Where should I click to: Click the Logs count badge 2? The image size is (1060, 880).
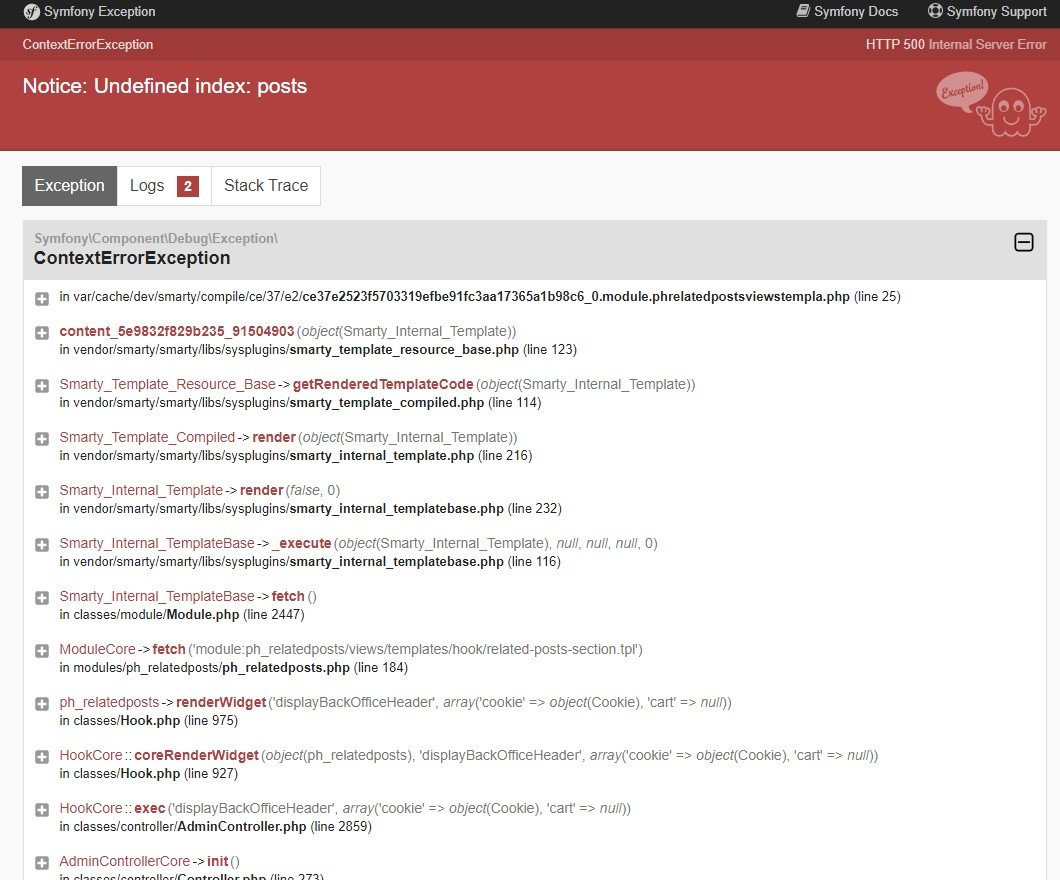188,186
